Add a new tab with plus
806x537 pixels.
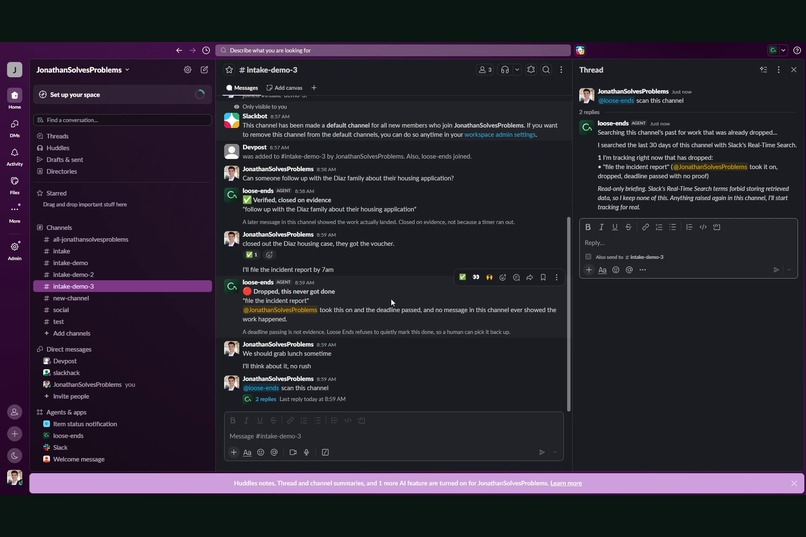[314, 88]
